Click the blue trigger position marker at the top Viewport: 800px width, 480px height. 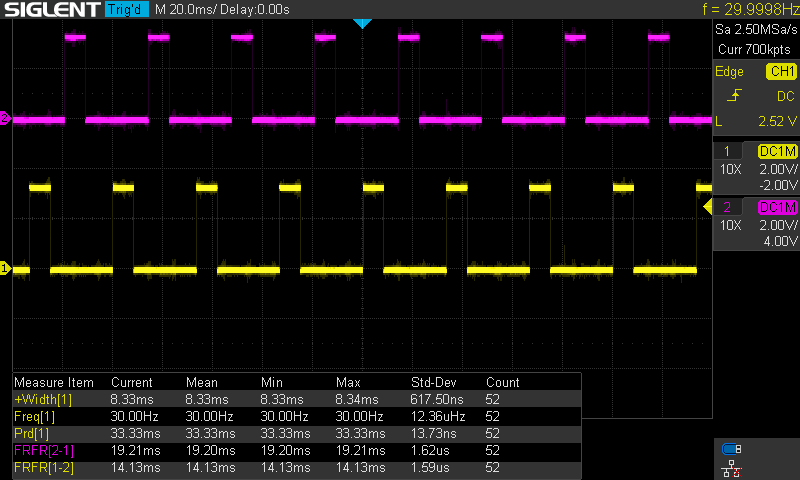362,23
